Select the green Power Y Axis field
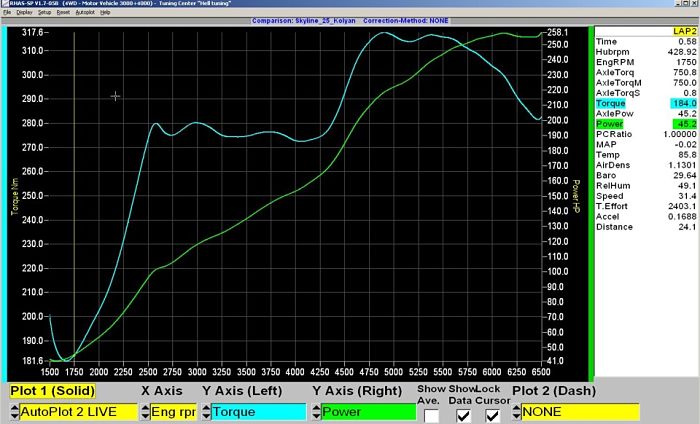Image resolution: width=700 pixels, height=424 pixels. (x=368, y=412)
